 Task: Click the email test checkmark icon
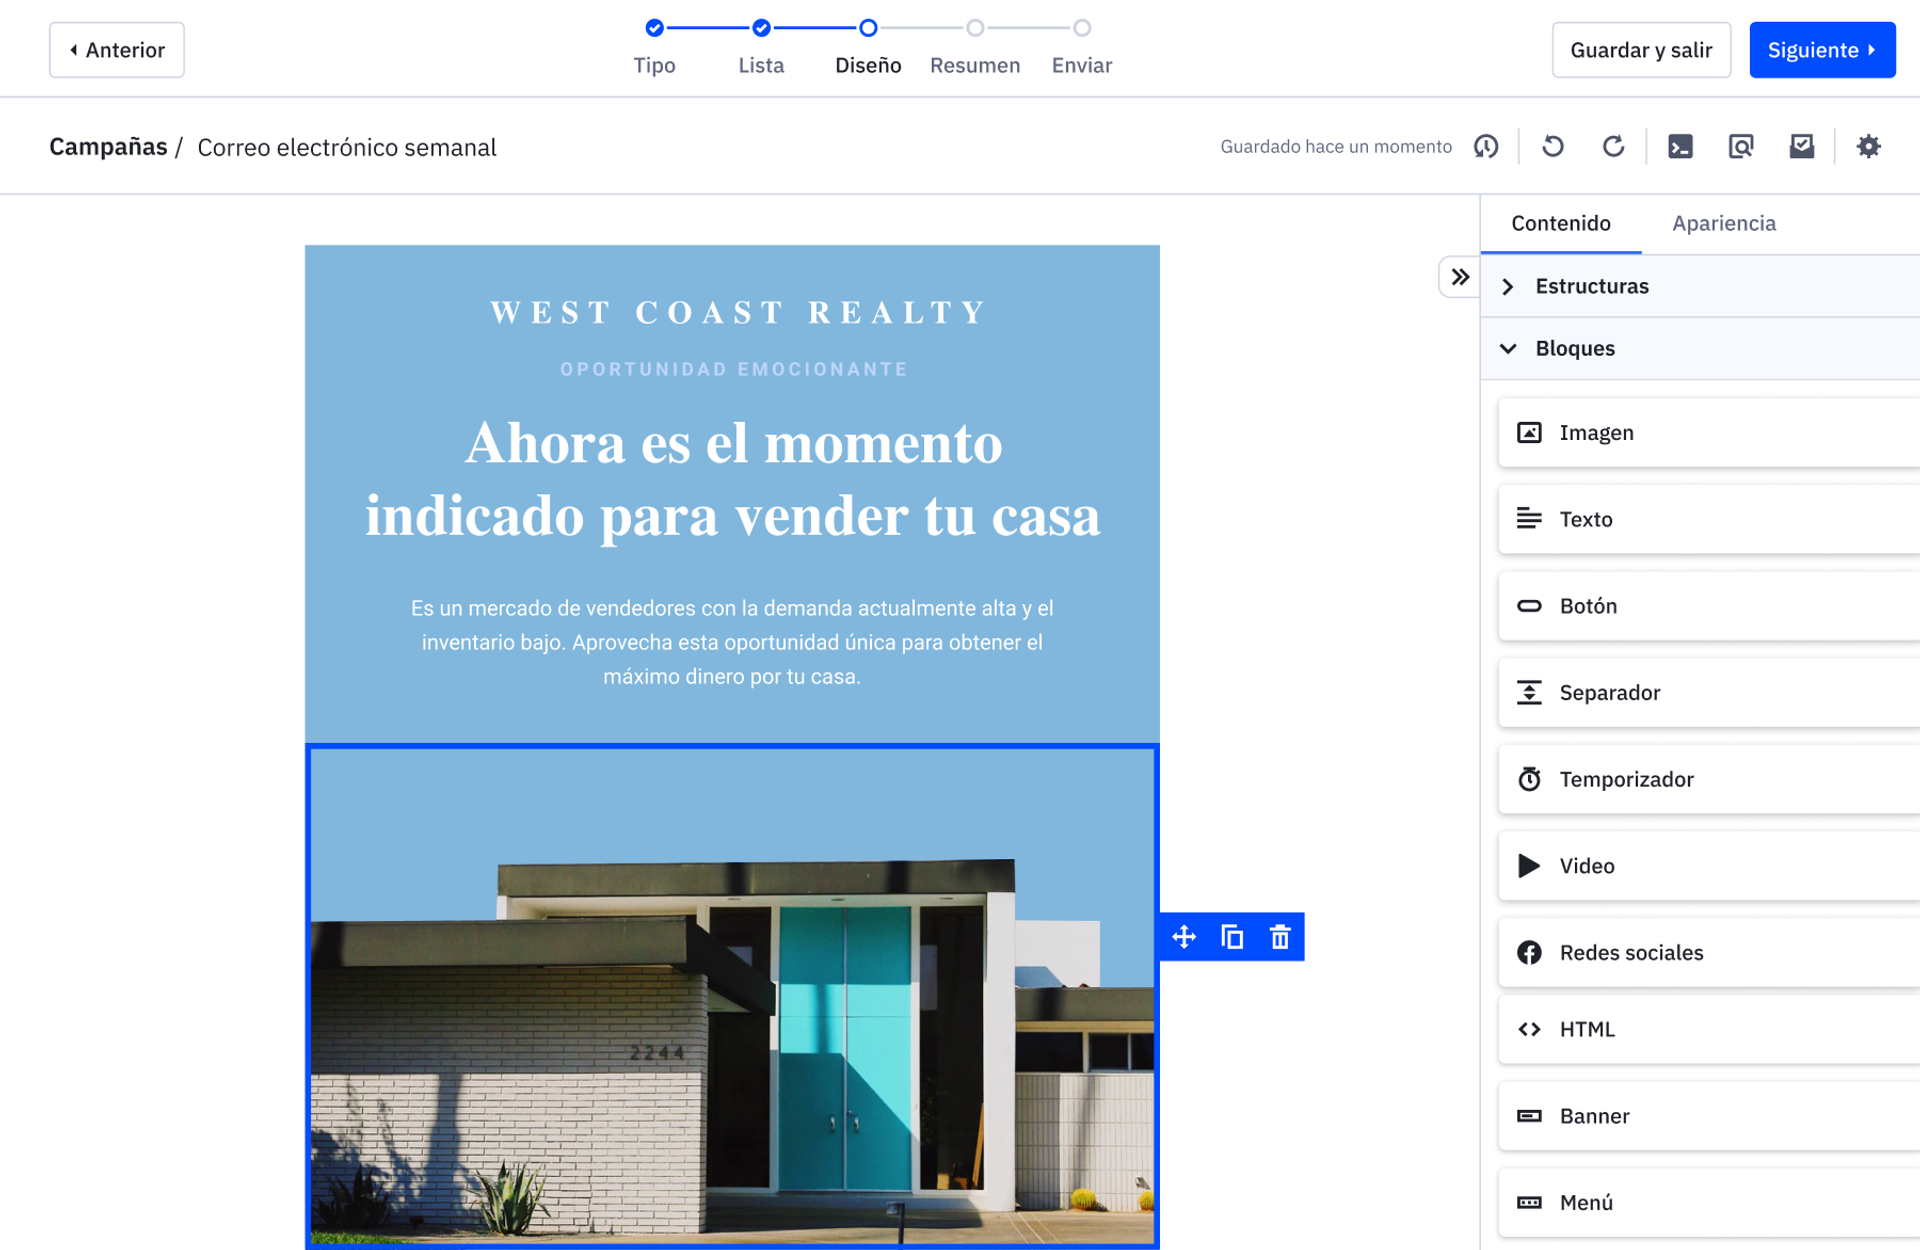pos(1801,147)
